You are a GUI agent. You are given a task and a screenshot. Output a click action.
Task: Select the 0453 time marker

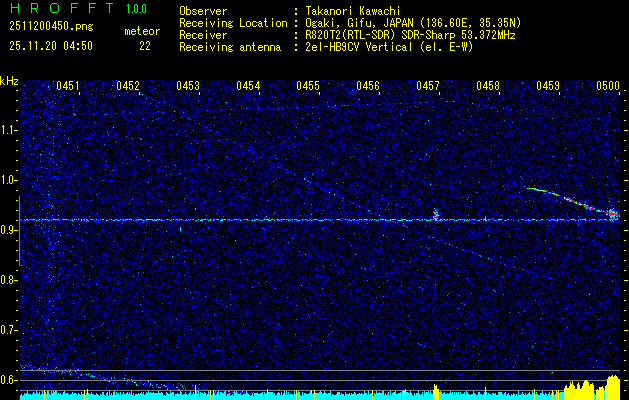188,86
